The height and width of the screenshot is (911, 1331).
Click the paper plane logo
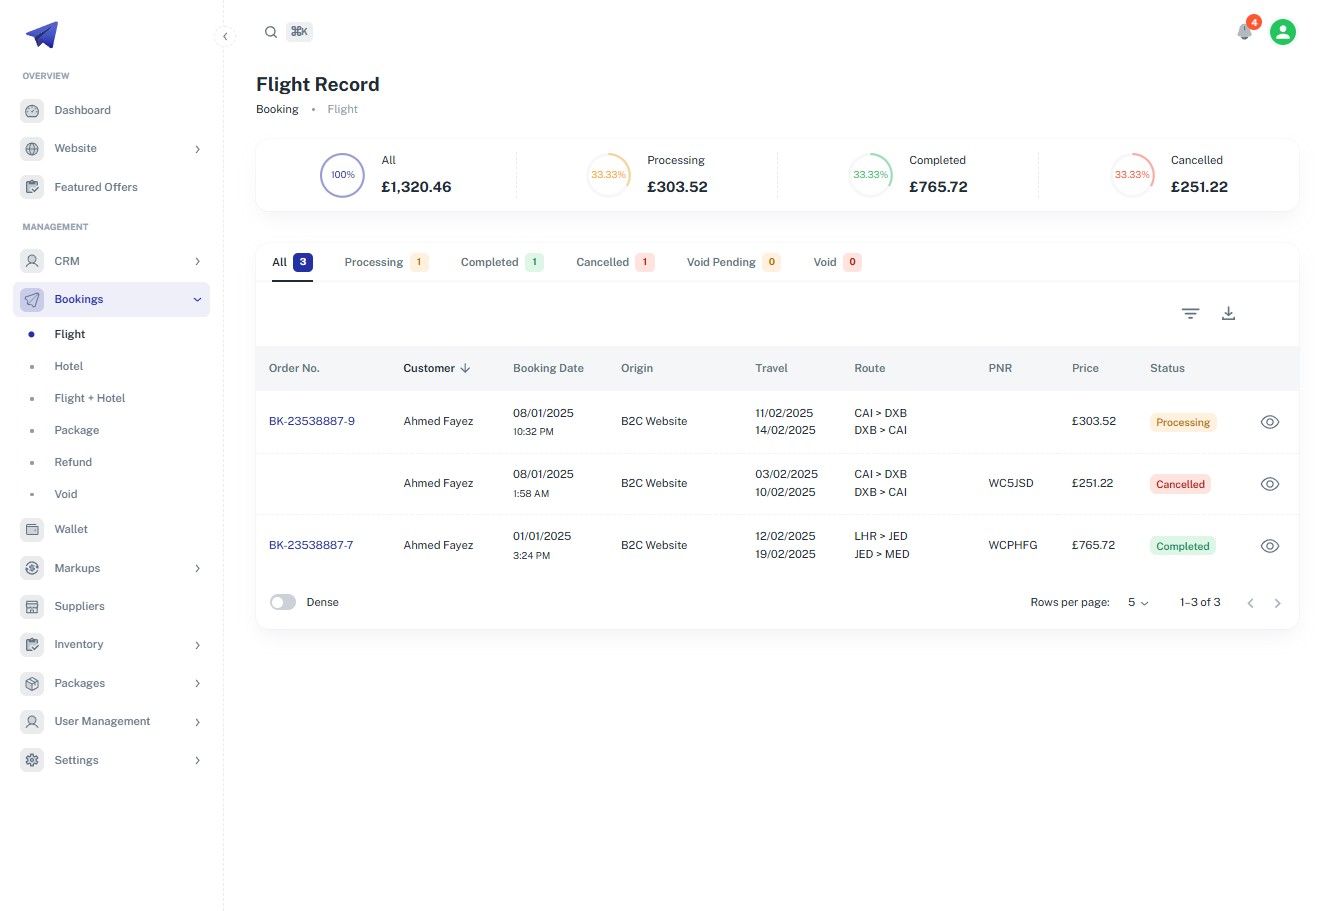(42, 35)
